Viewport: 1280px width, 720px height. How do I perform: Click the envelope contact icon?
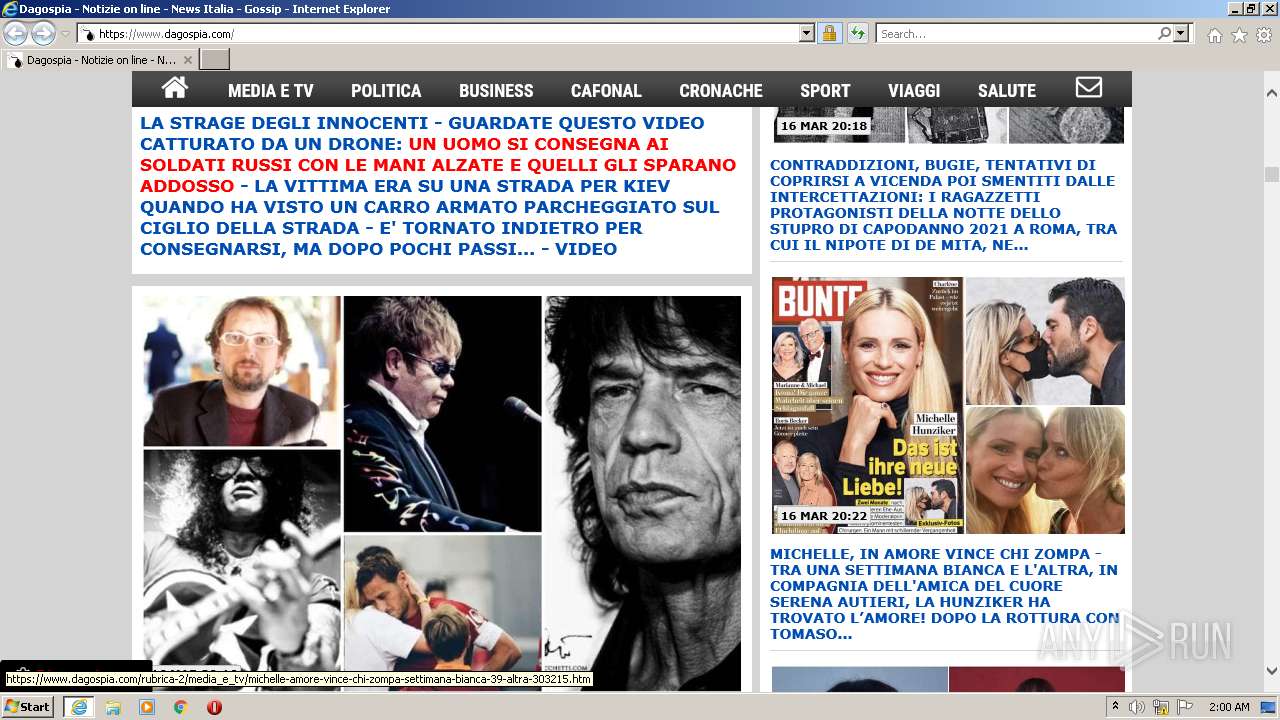coord(1089,88)
